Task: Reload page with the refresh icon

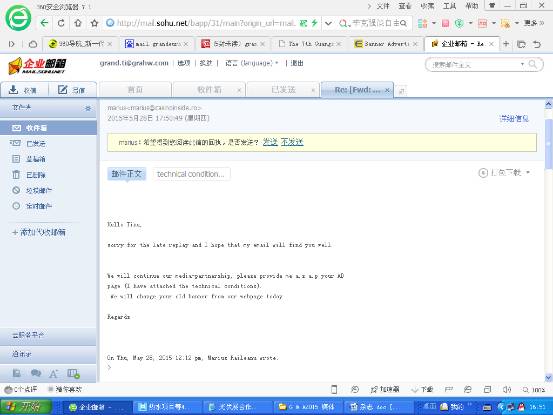Action: (61, 23)
